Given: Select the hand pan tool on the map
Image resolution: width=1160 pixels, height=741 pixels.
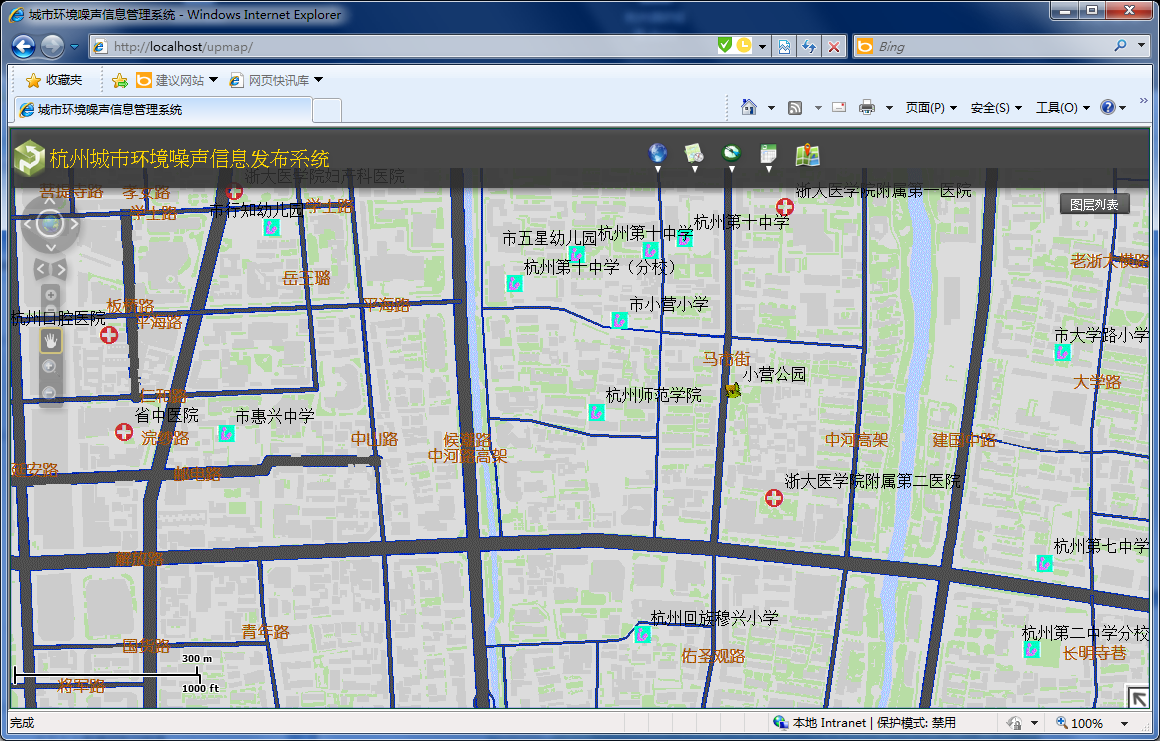Looking at the screenshot, I should coord(50,340).
